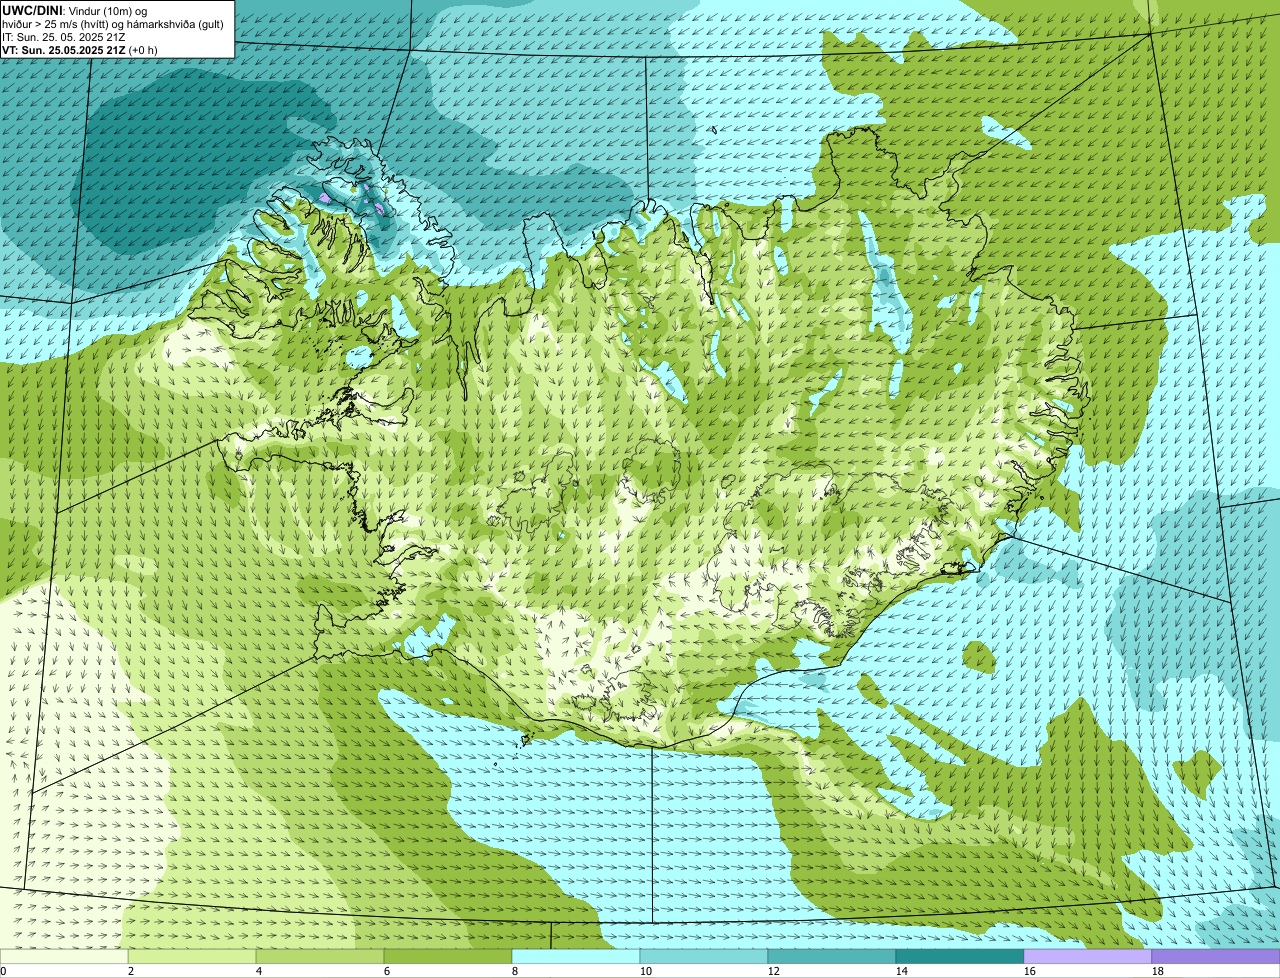The image size is (1280, 978).
Task: Click the 8–10 m/s light cyan swatch
Action: (x=576, y=956)
